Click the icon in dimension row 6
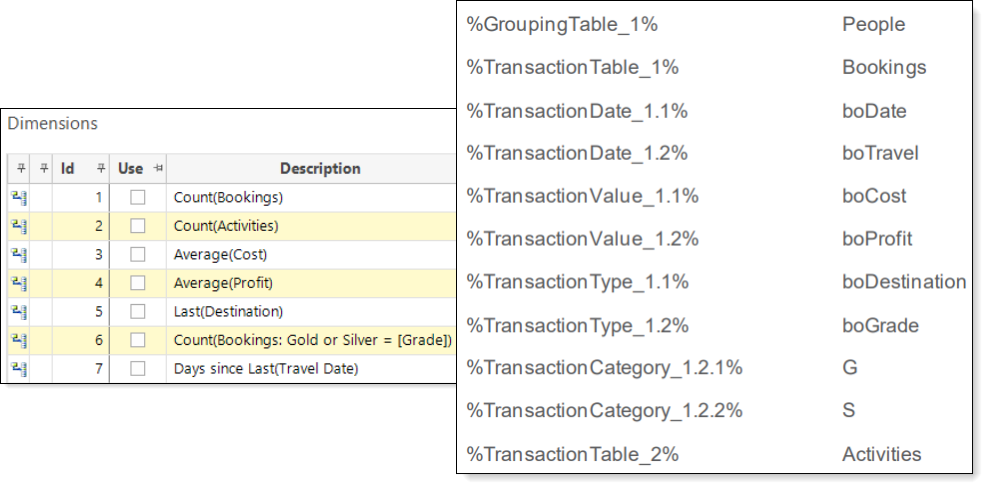Screen dimensions: 990x491 (x=20, y=340)
